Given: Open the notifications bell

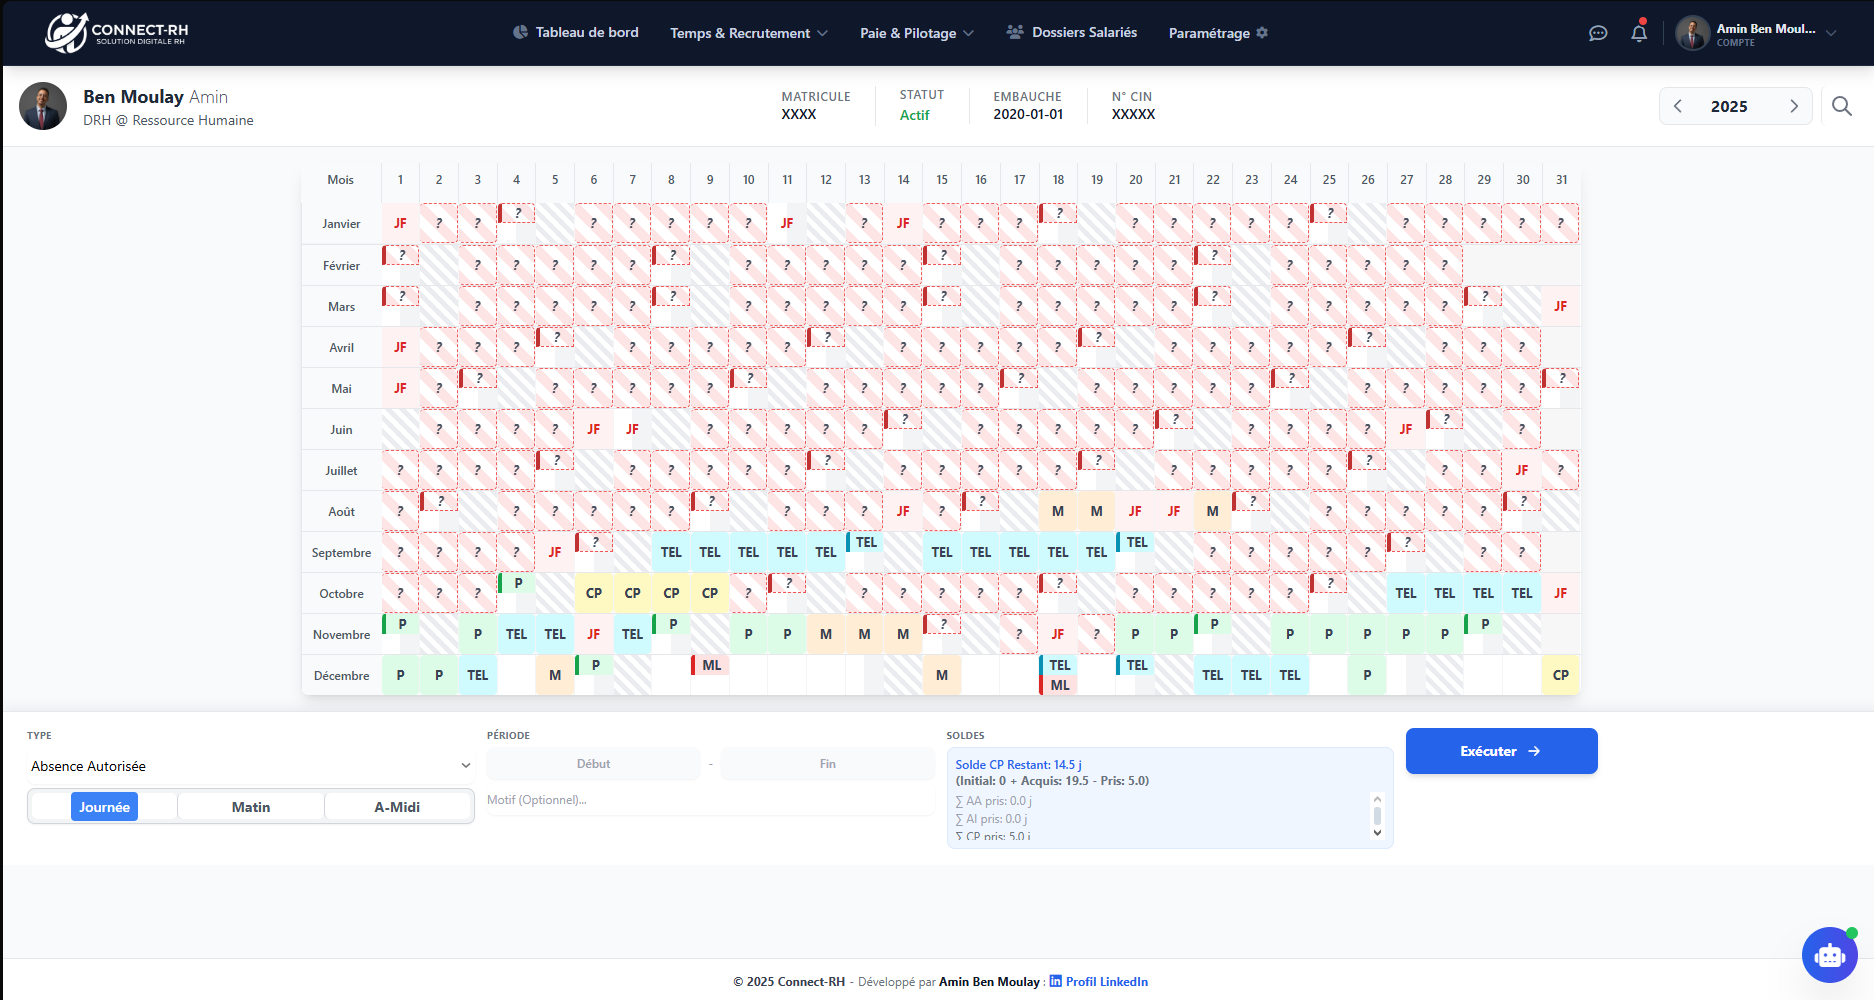Looking at the screenshot, I should tap(1639, 33).
